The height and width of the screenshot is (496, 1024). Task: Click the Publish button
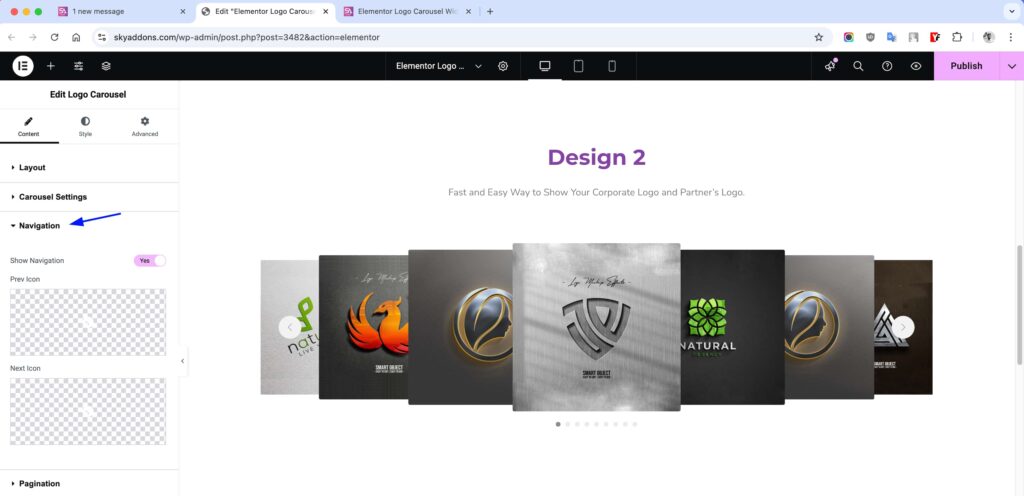click(x=966, y=66)
